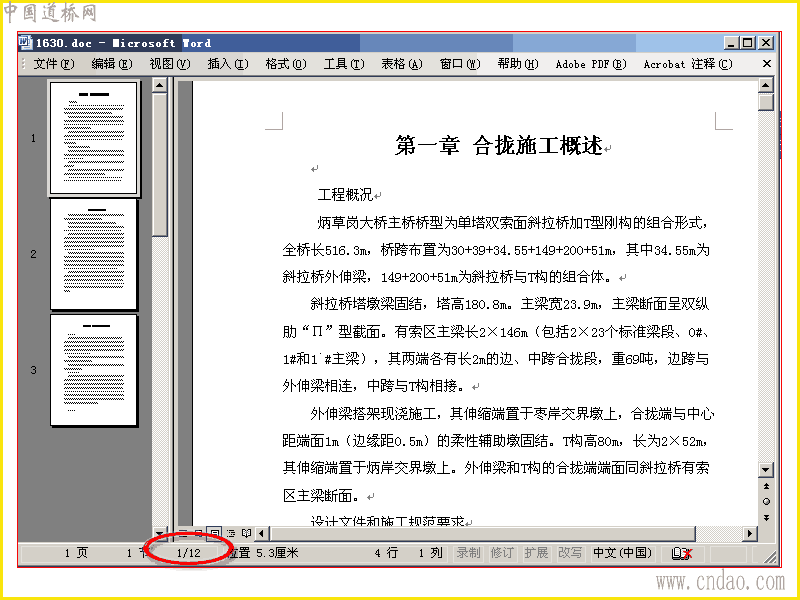
Task: Switch to Reading Layout view button
Action: pos(246,534)
